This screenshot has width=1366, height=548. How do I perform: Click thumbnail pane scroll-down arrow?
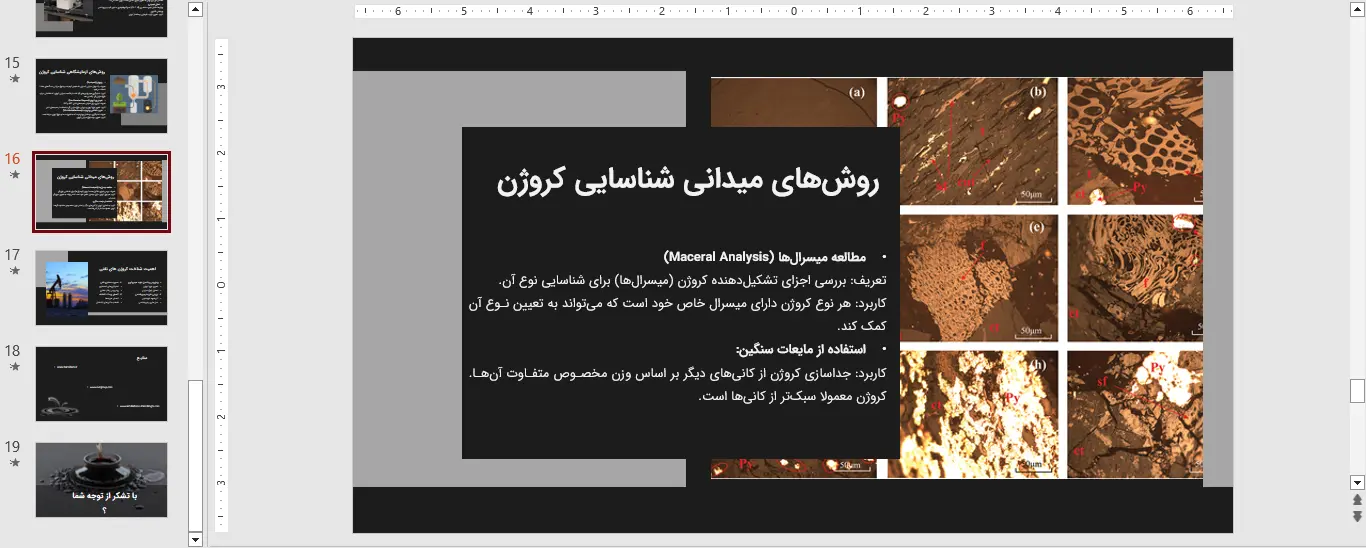pos(195,539)
